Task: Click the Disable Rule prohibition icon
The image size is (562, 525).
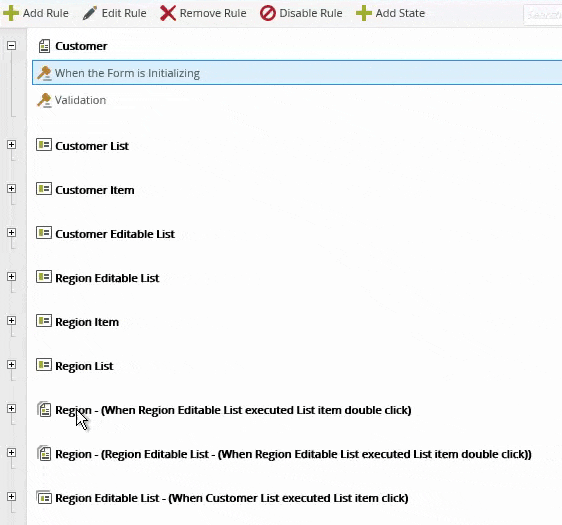Action: (268, 13)
